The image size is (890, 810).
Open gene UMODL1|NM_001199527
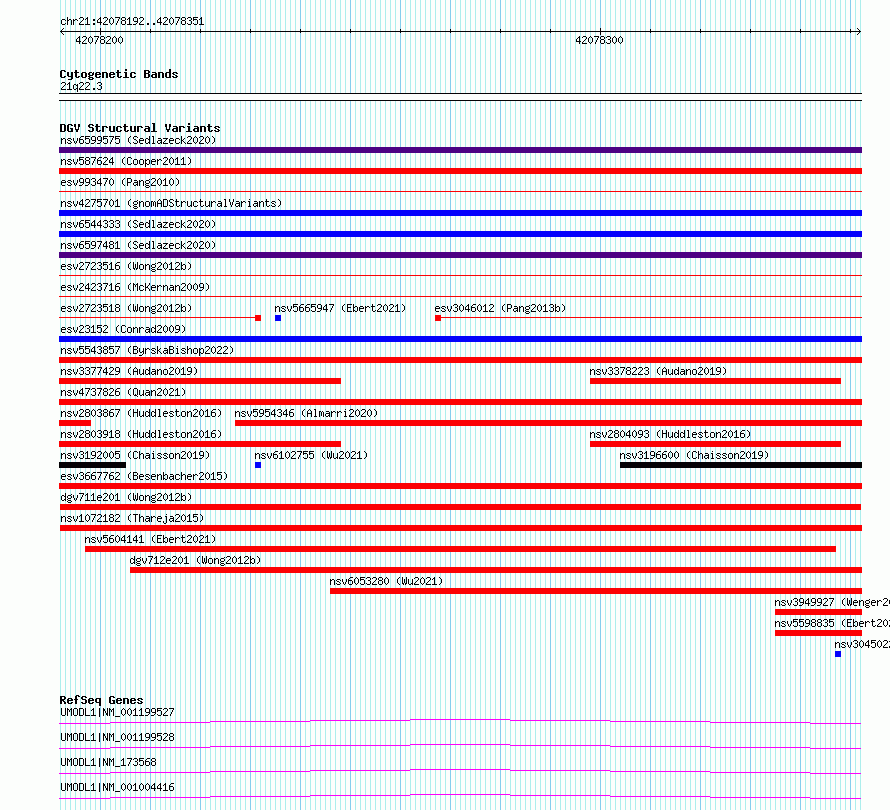coord(117,712)
